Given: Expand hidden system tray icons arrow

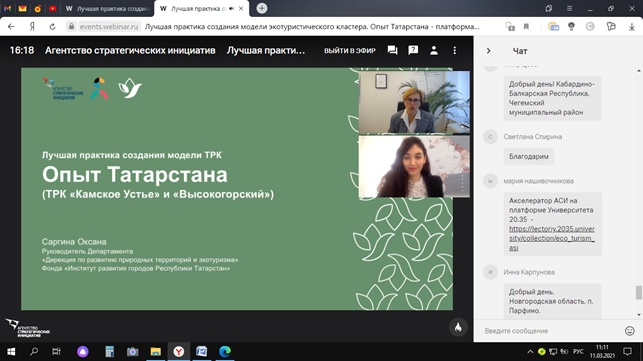Looking at the screenshot, I should [530, 352].
